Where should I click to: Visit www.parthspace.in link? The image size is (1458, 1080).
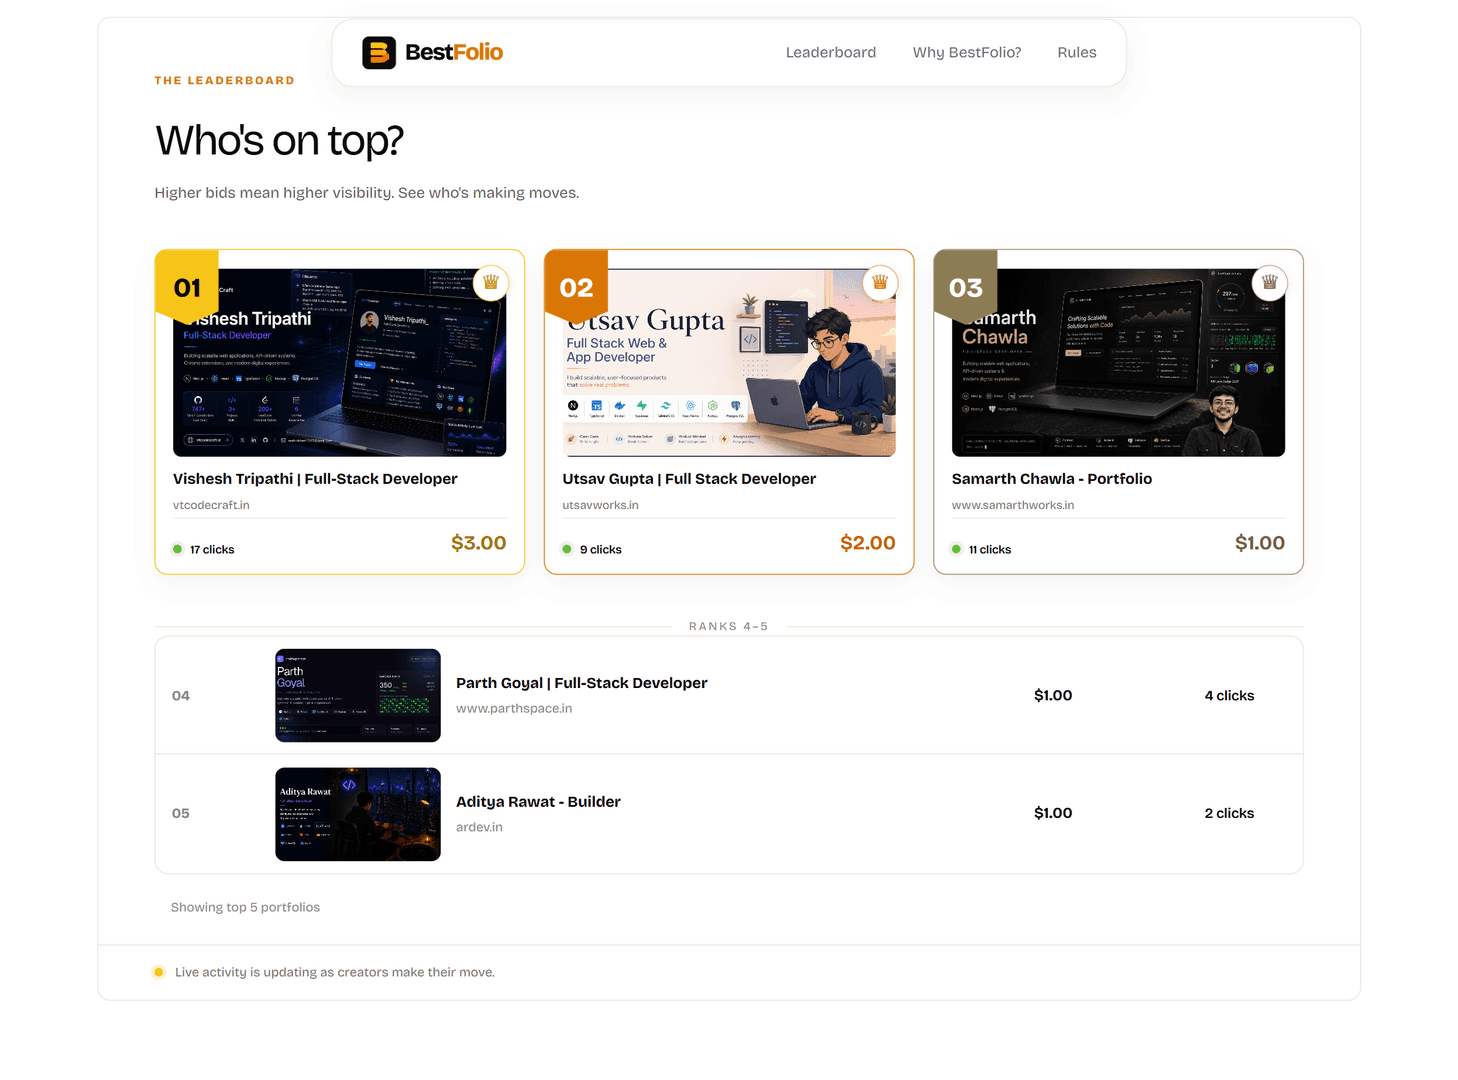514,708
